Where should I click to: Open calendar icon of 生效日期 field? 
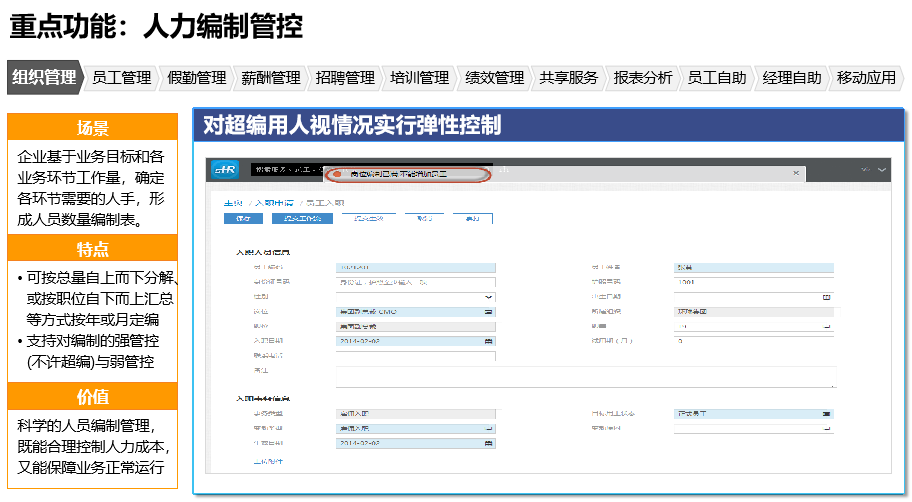click(489, 443)
